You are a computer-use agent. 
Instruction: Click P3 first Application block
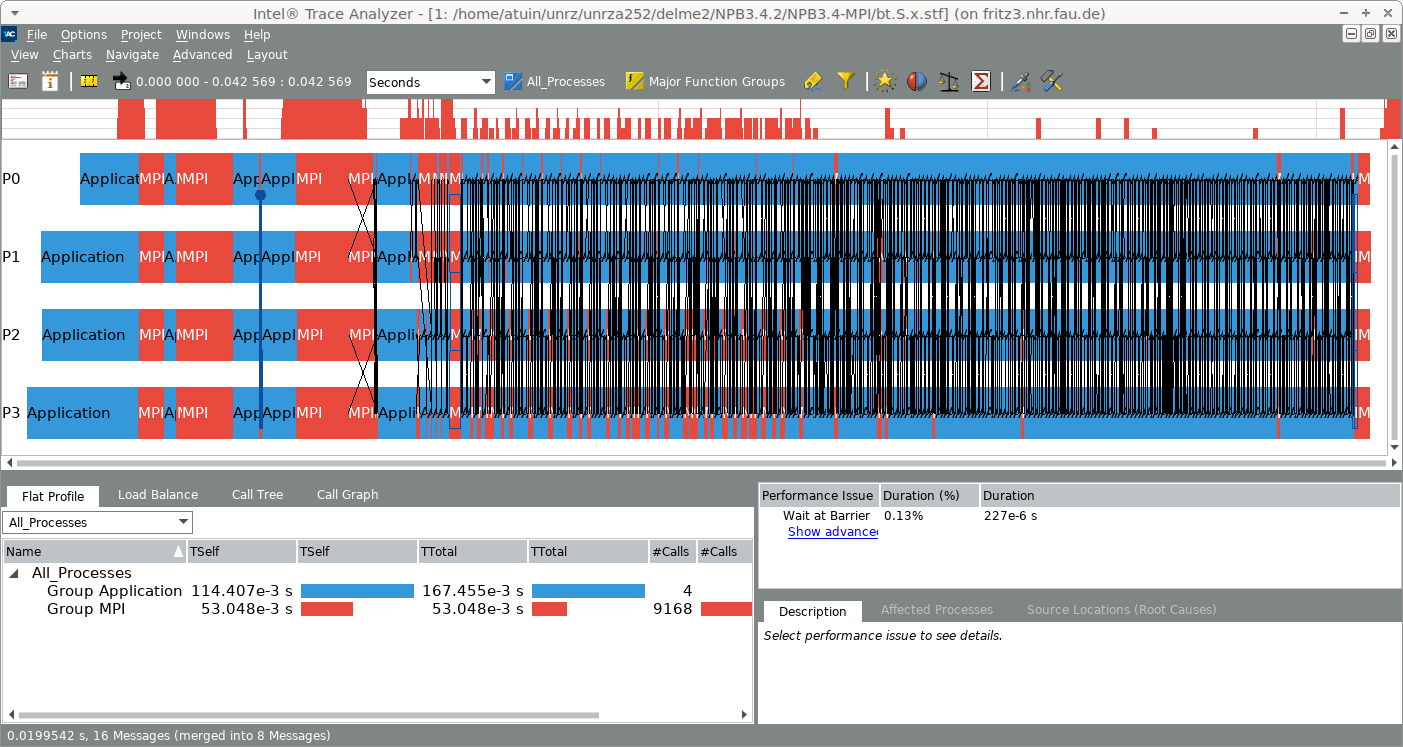click(82, 413)
